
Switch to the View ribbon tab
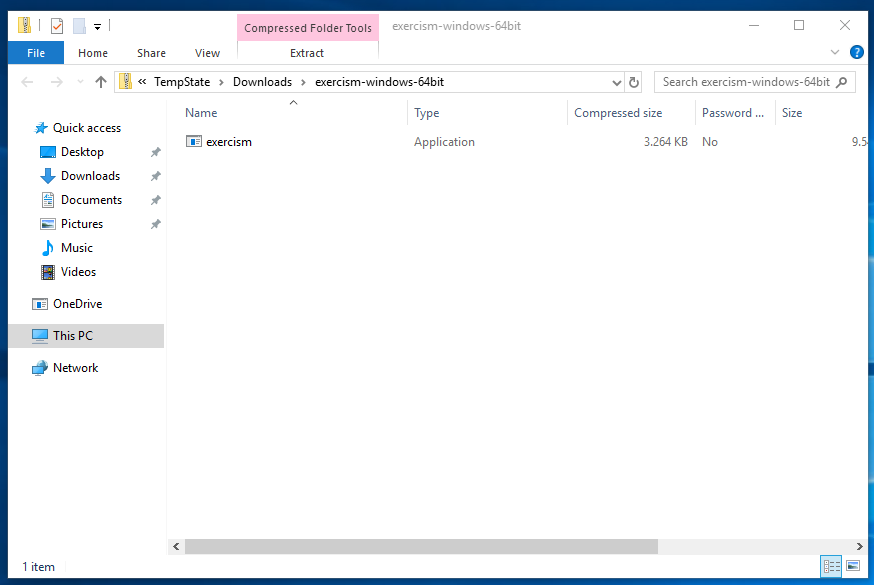coord(207,53)
